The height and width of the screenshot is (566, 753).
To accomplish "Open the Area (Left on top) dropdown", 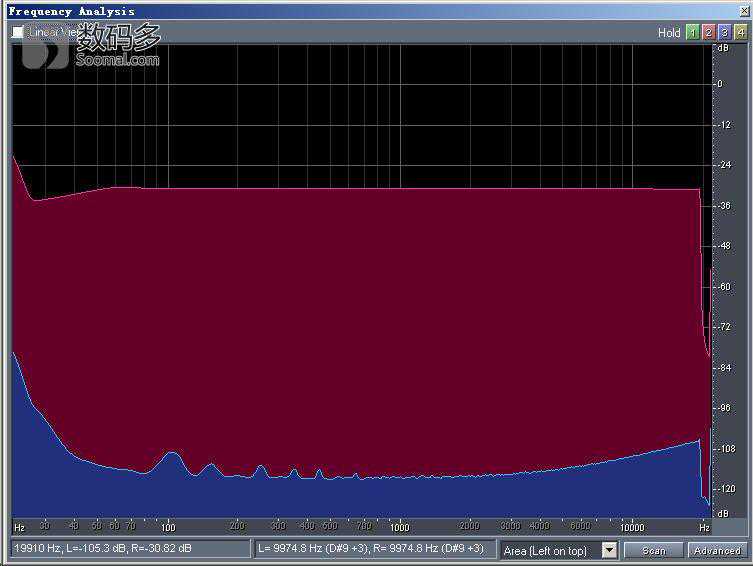I will coord(609,550).
